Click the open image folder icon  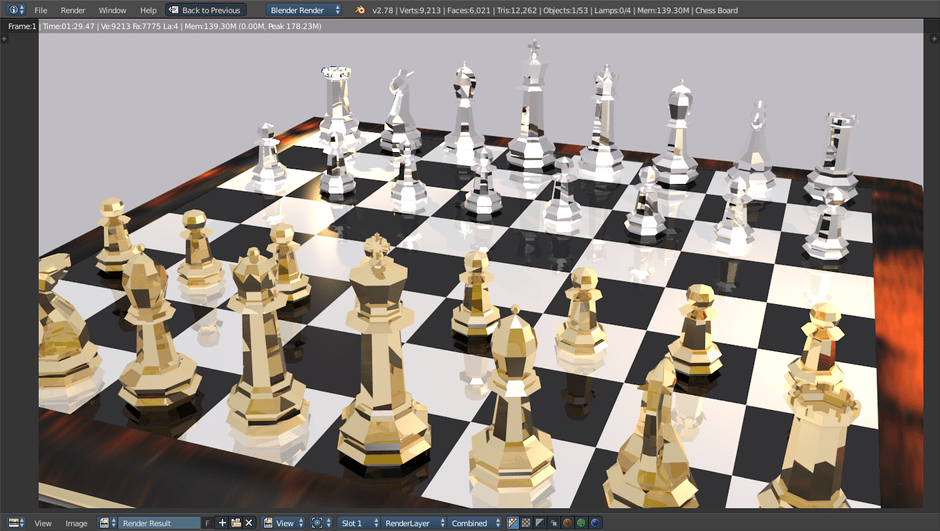point(236,523)
